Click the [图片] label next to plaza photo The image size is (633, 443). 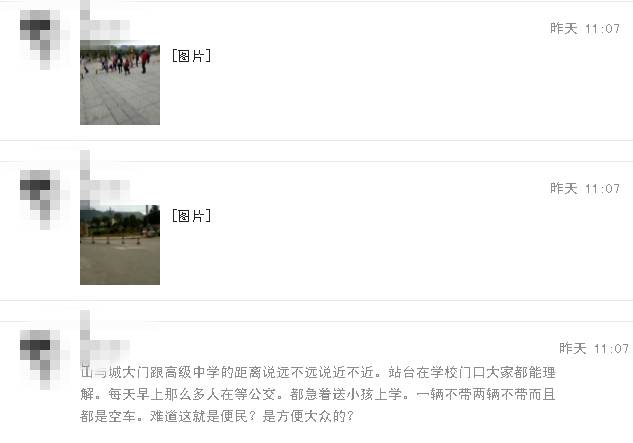(x=191, y=56)
